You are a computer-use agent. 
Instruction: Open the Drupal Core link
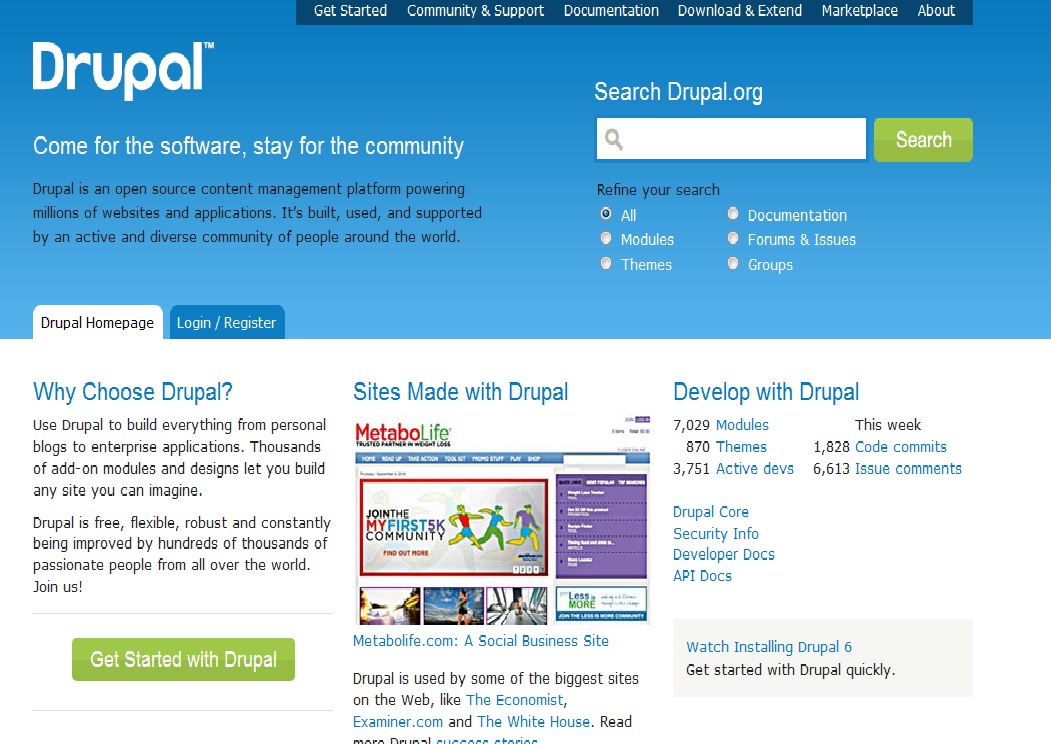(710, 511)
